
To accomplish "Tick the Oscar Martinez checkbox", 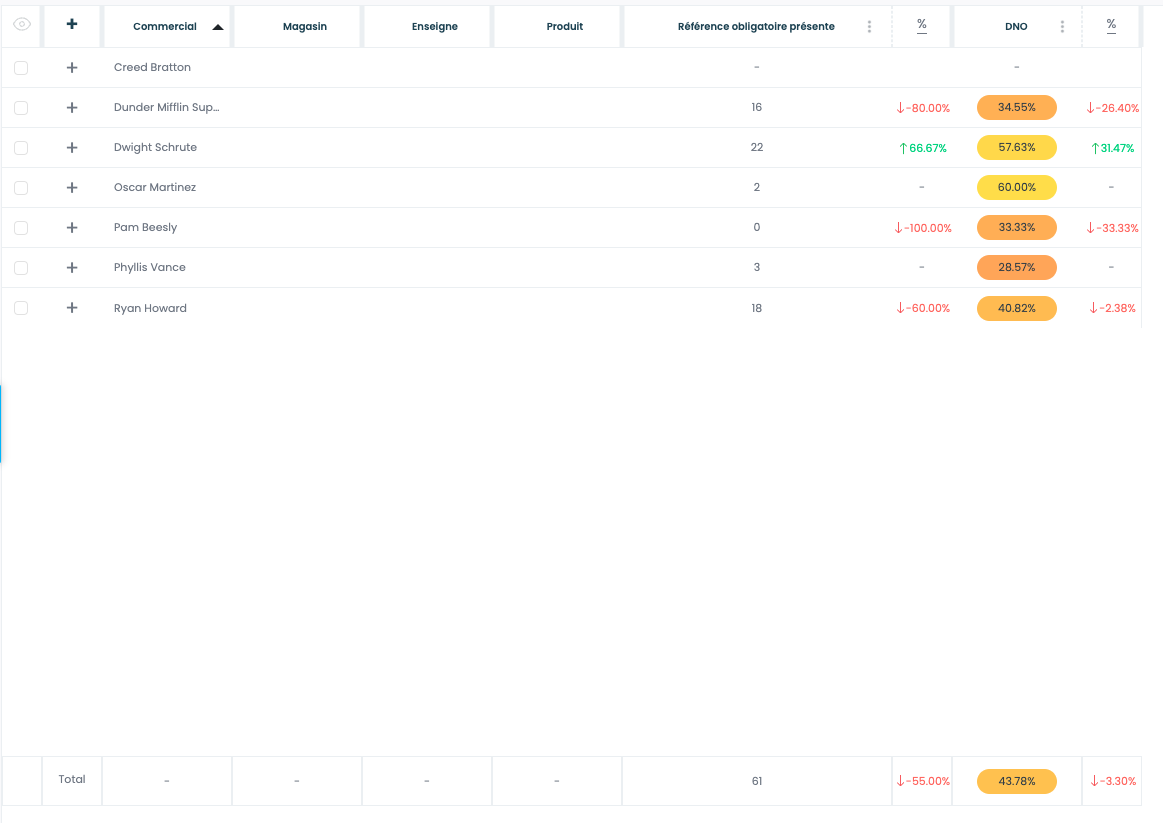I will [x=21, y=188].
